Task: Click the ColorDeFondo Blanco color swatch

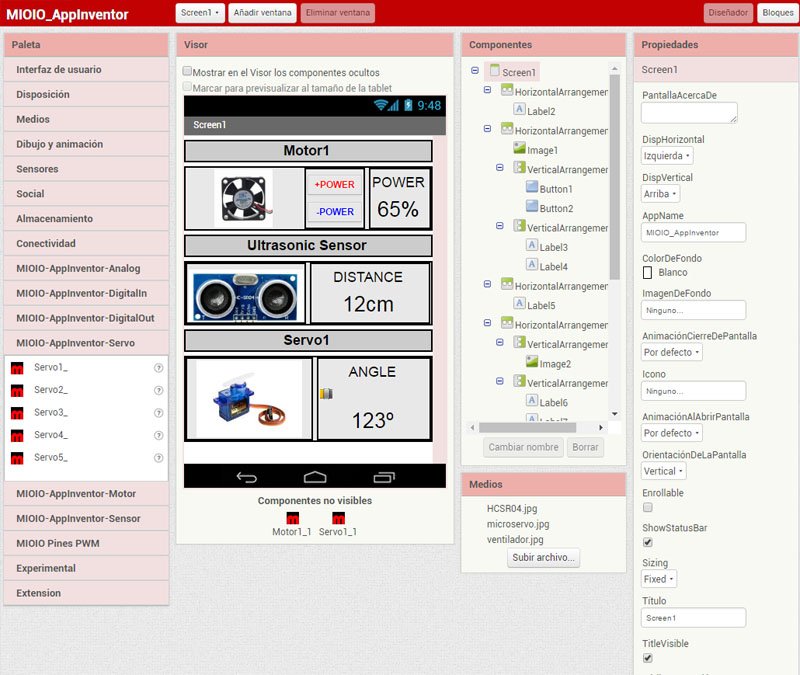Action: (x=647, y=272)
